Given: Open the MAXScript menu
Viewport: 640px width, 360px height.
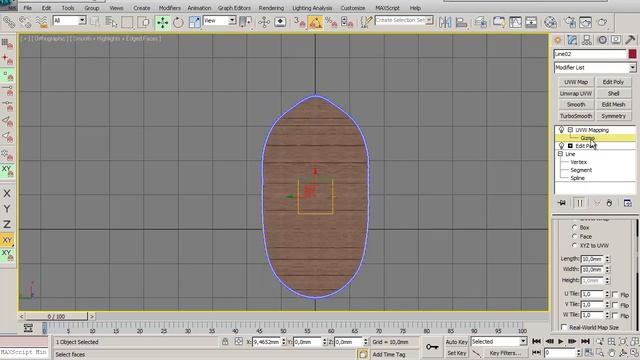Looking at the screenshot, I should coord(387,8).
